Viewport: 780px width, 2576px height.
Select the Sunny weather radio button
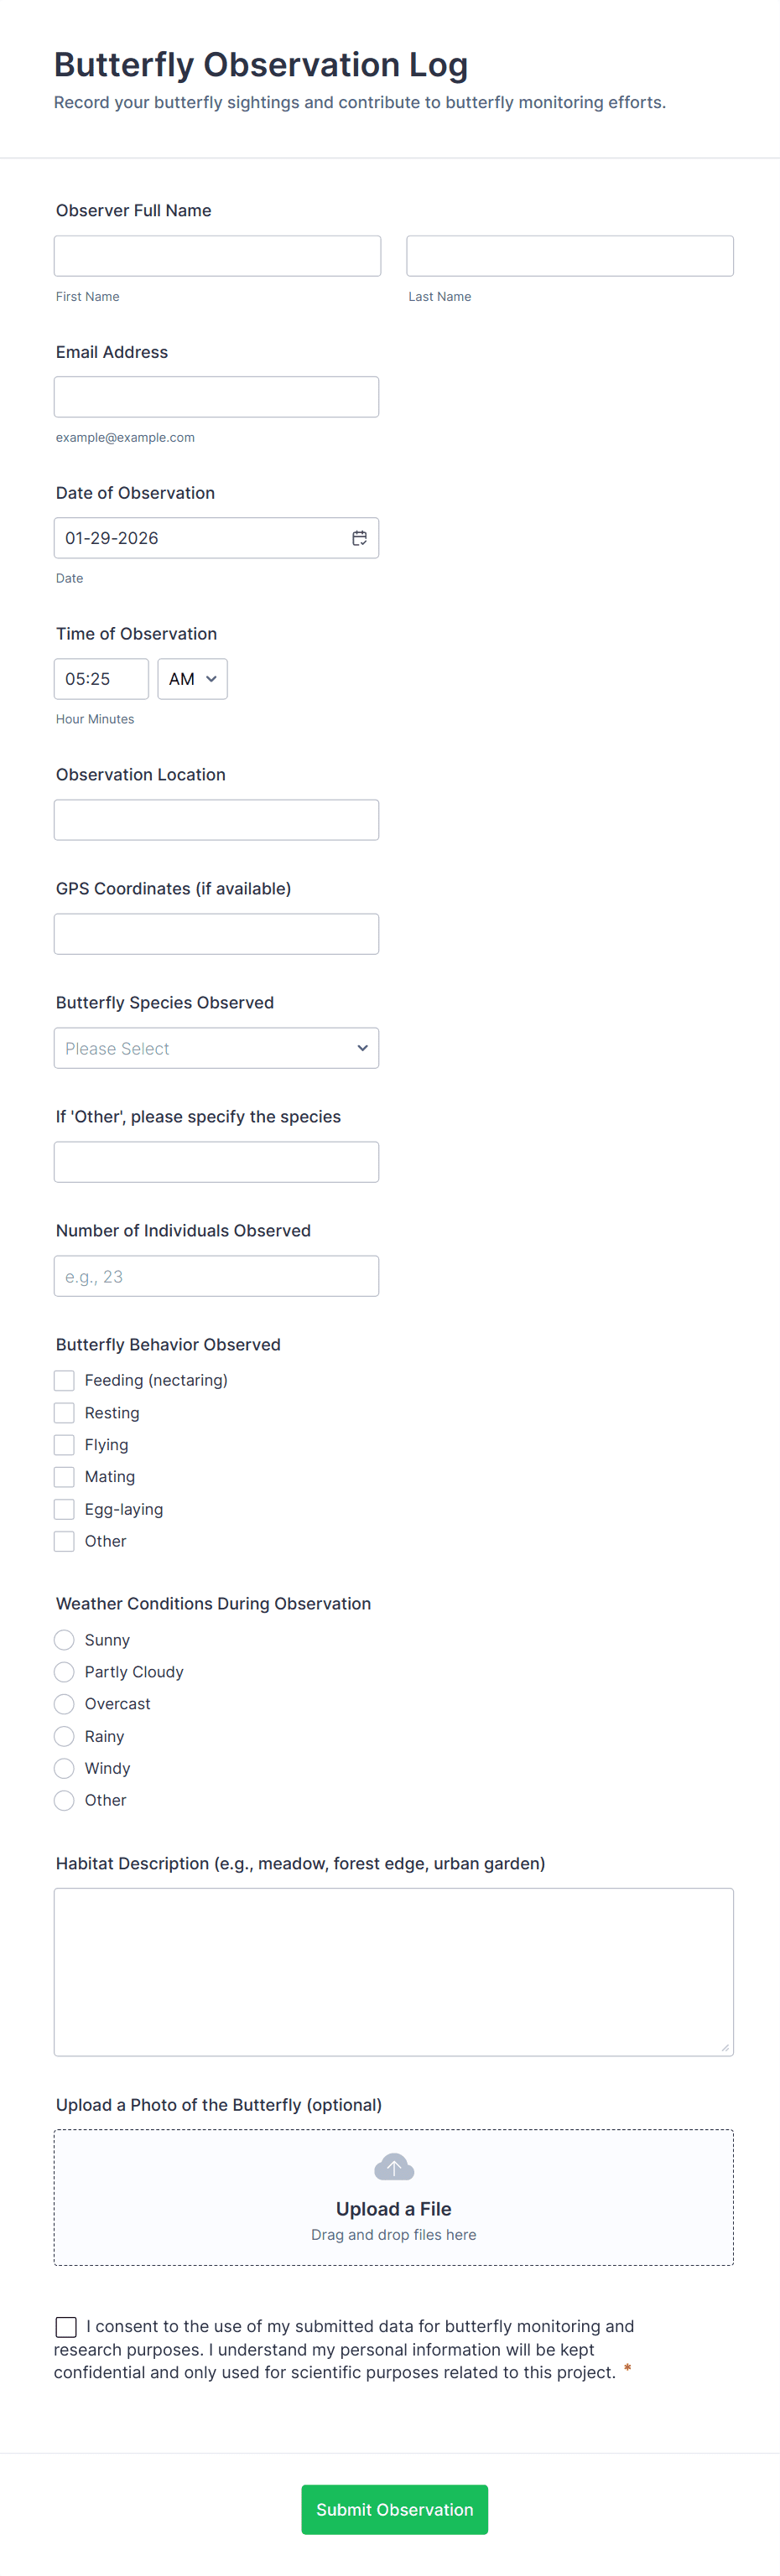coord(63,1639)
